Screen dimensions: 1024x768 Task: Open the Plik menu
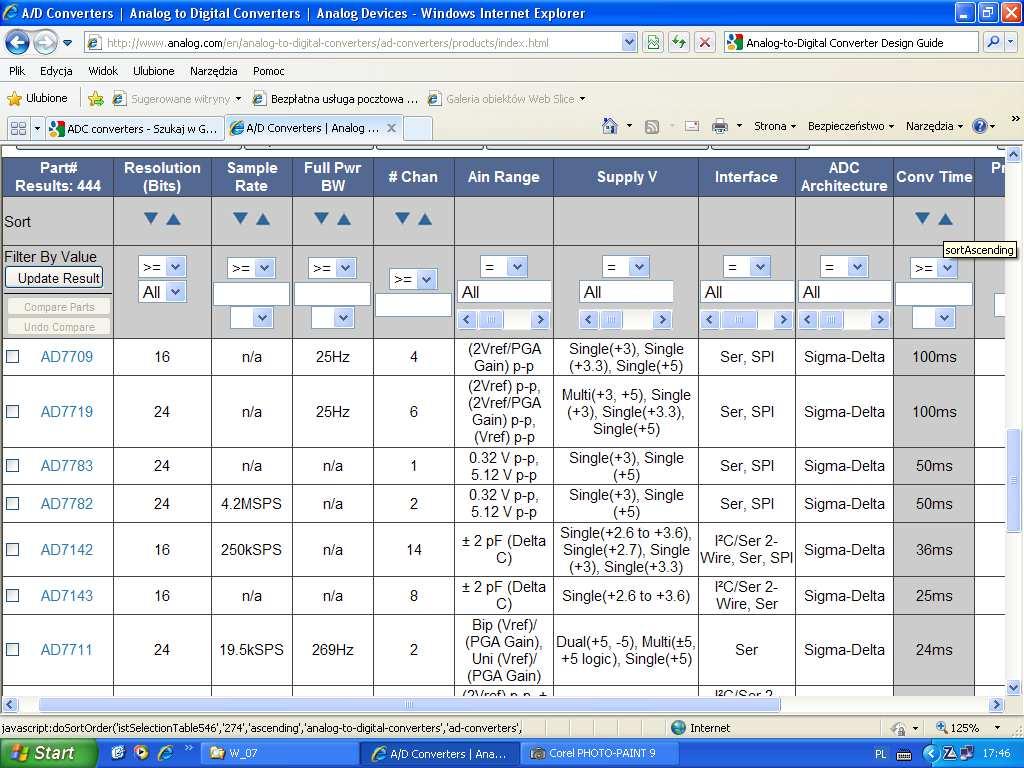(17, 71)
